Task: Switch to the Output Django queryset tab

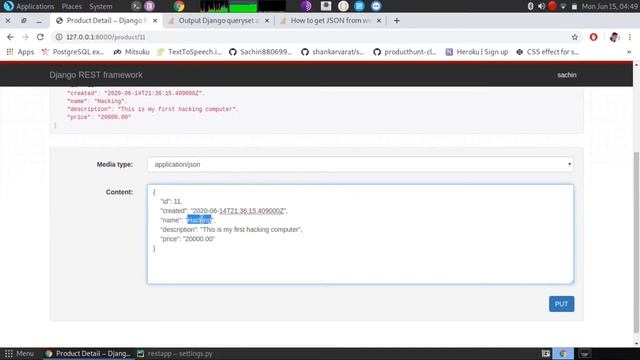Action: (x=219, y=20)
